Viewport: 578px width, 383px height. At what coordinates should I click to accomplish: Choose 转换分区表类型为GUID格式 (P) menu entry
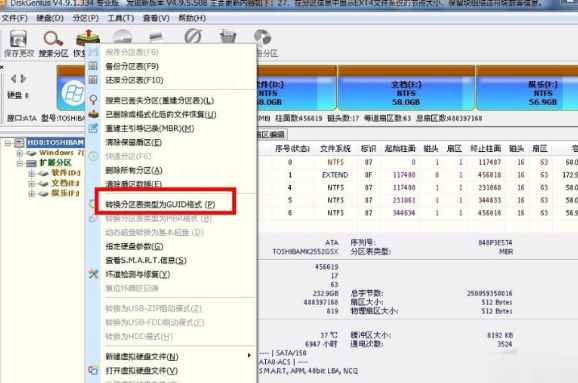point(160,204)
